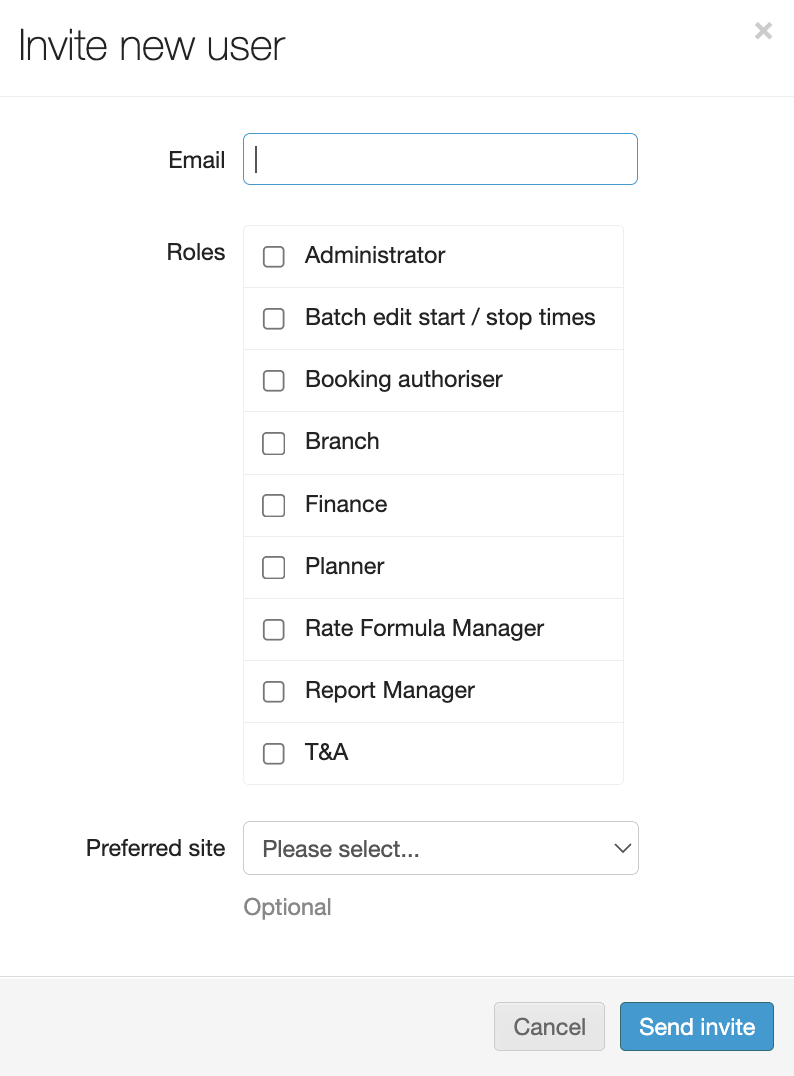This screenshot has width=794, height=1076.
Task: Click the Rate Formula Manager label
Action: pos(424,629)
